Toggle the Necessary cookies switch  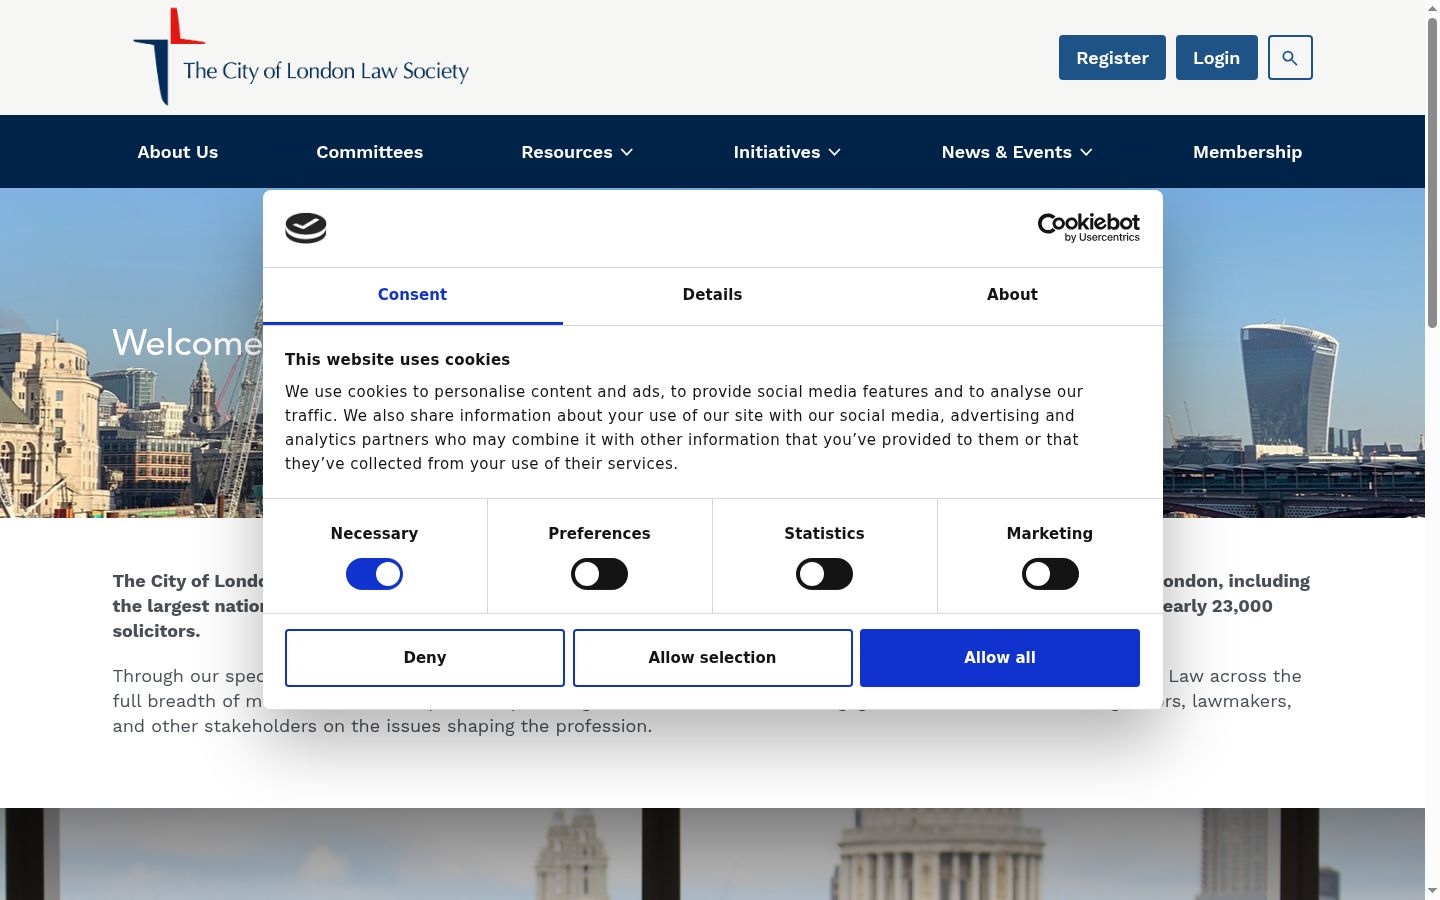(x=374, y=574)
